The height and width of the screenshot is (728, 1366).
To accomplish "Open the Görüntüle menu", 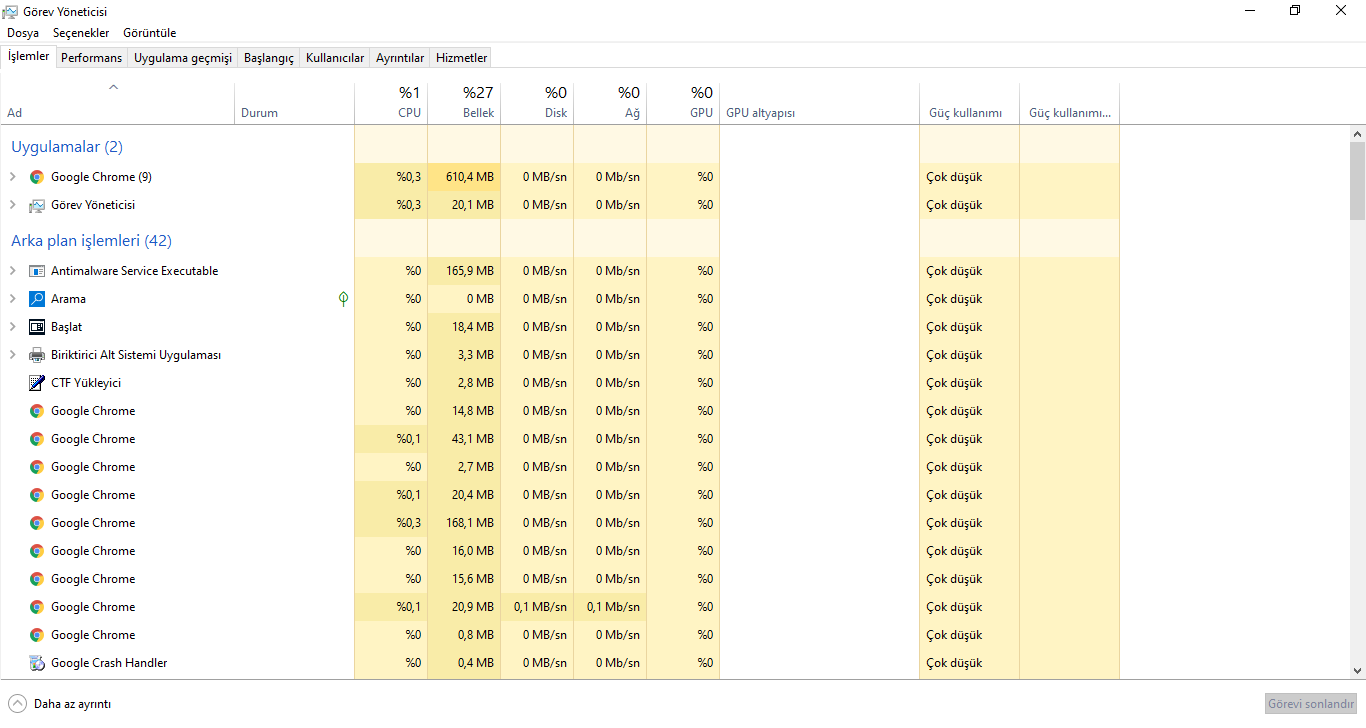I will [150, 33].
